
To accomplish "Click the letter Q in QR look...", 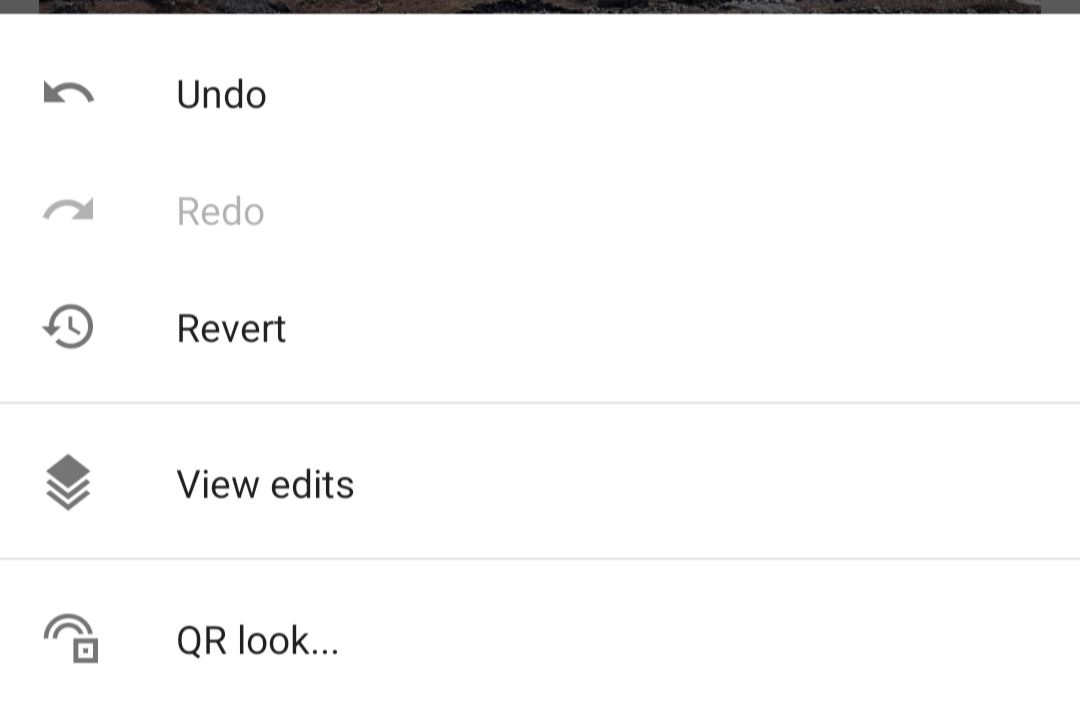I will [x=191, y=641].
